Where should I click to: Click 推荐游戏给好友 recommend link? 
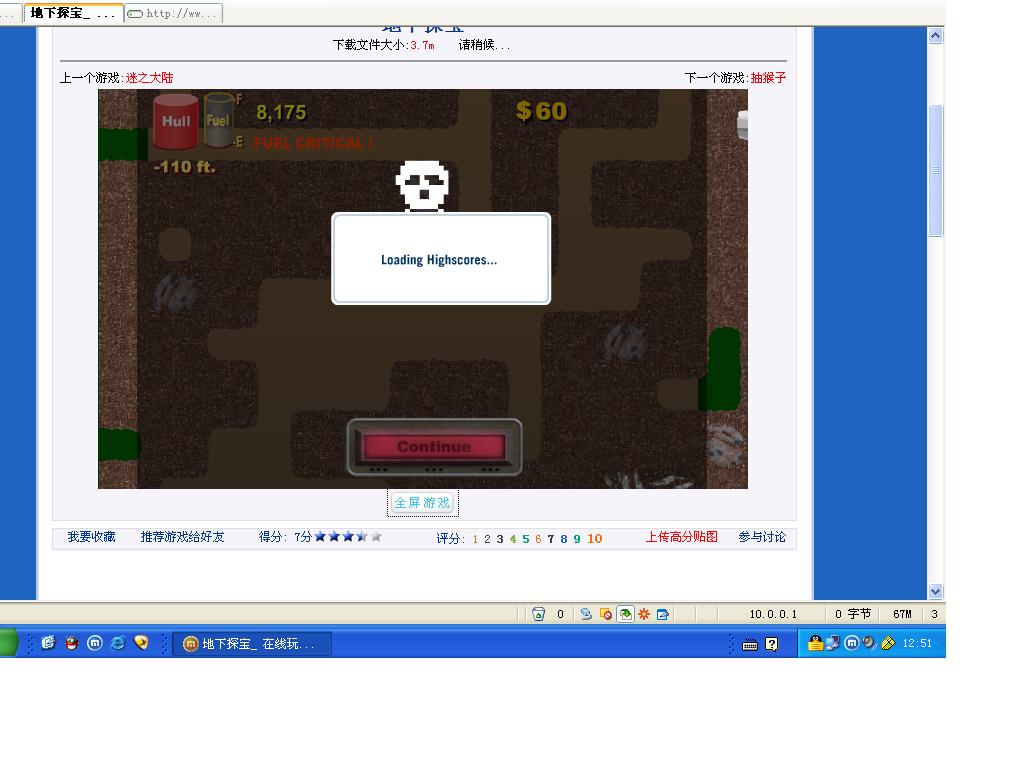click(182, 537)
